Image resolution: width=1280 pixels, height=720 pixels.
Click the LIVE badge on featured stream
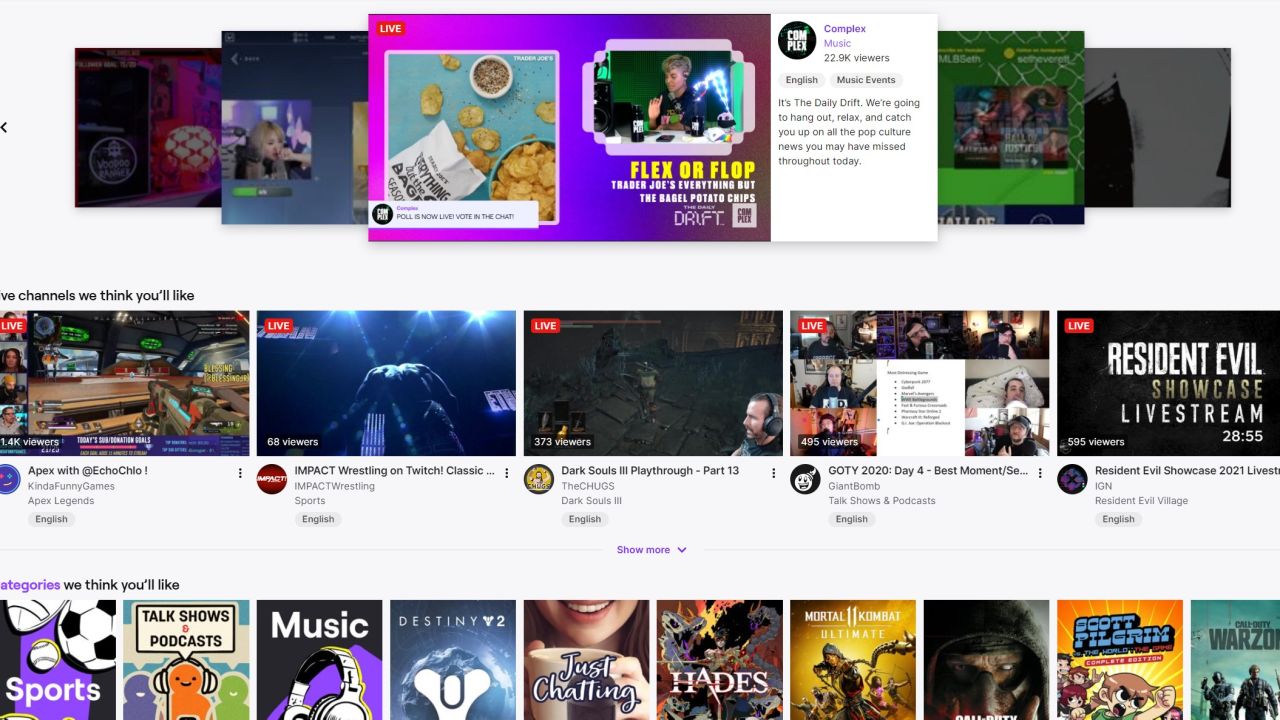click(x=390, y=29)
